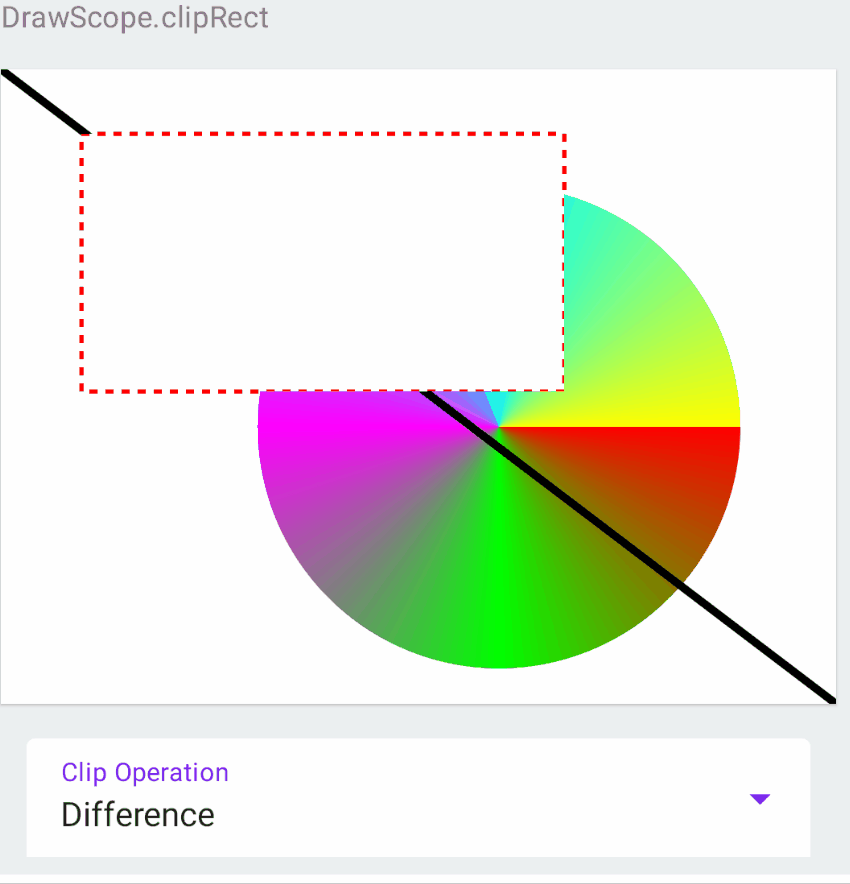
Task: Click the Clip Operation label
Action: click(144, 772)
